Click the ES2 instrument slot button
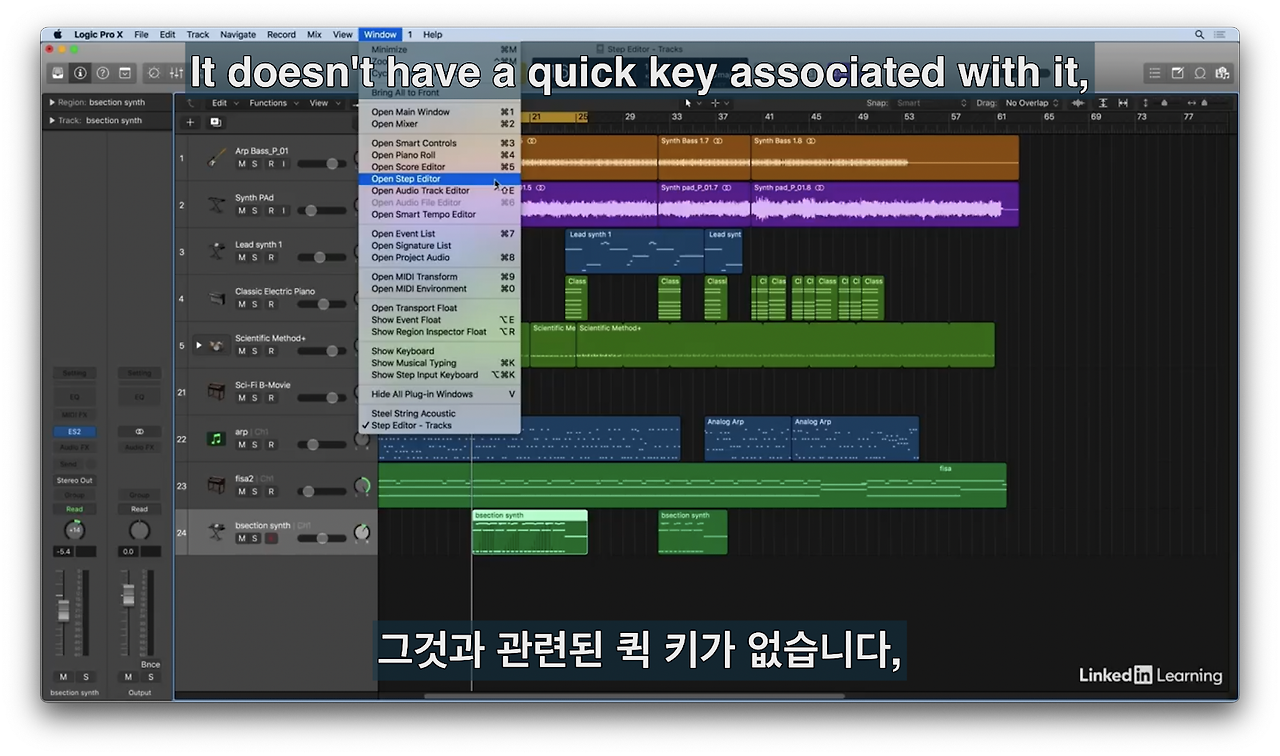This screenshot has width=1280, height=756. (x=74, y=432)
